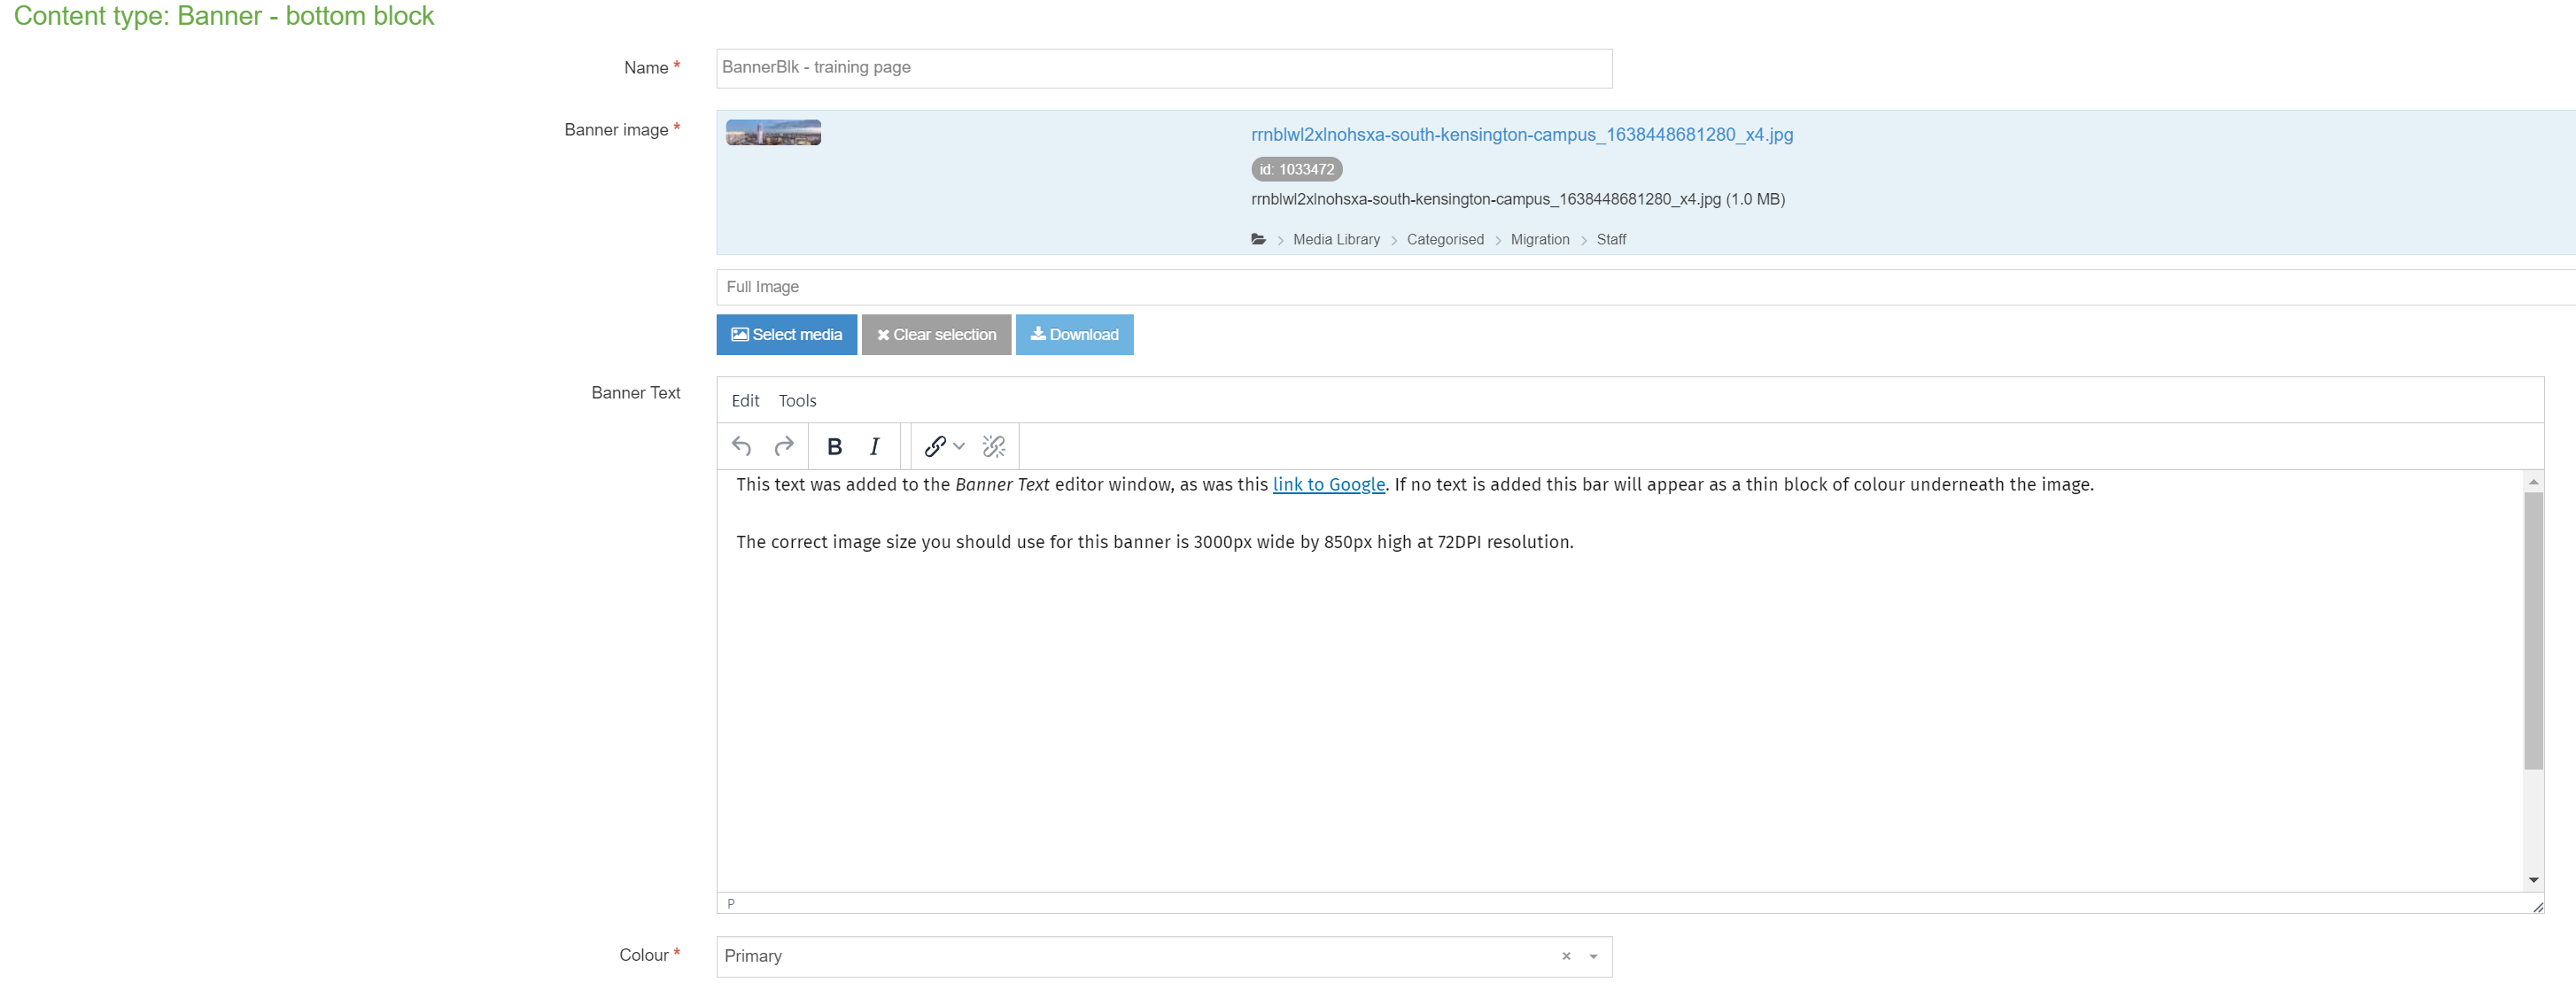Screen dimensions: 2576x998
Task: Toggle Bold formatting in editor
Action: coord(834,446)
